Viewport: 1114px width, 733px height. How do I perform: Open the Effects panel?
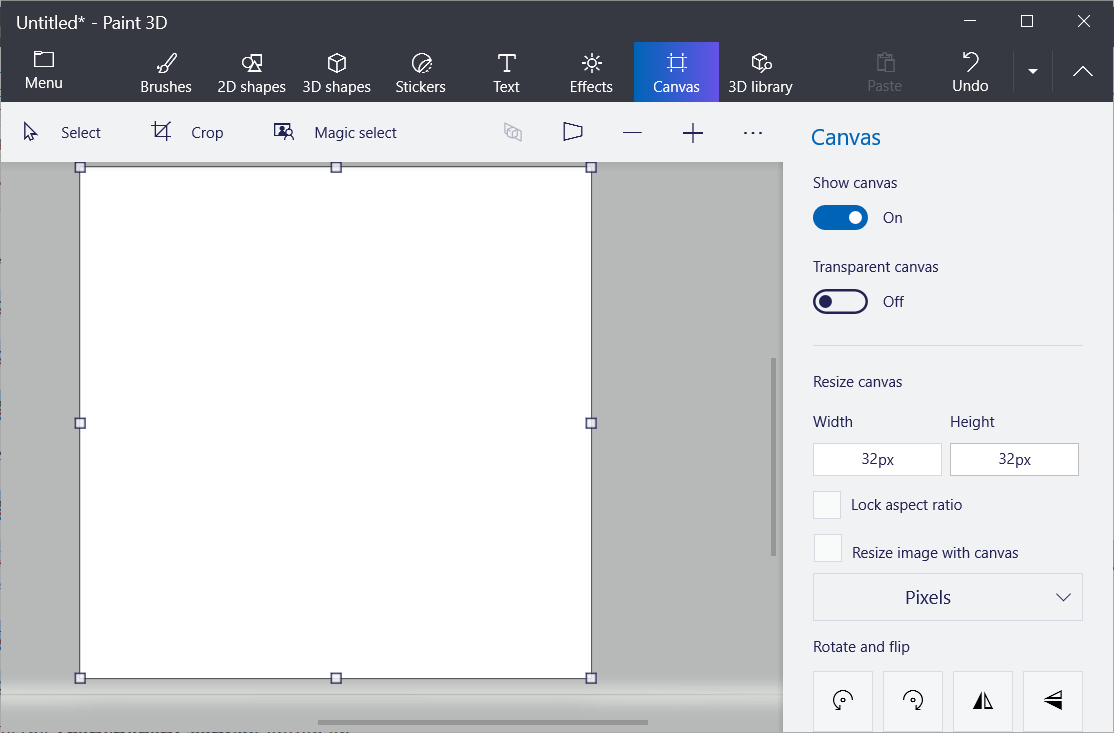[590, 71]
